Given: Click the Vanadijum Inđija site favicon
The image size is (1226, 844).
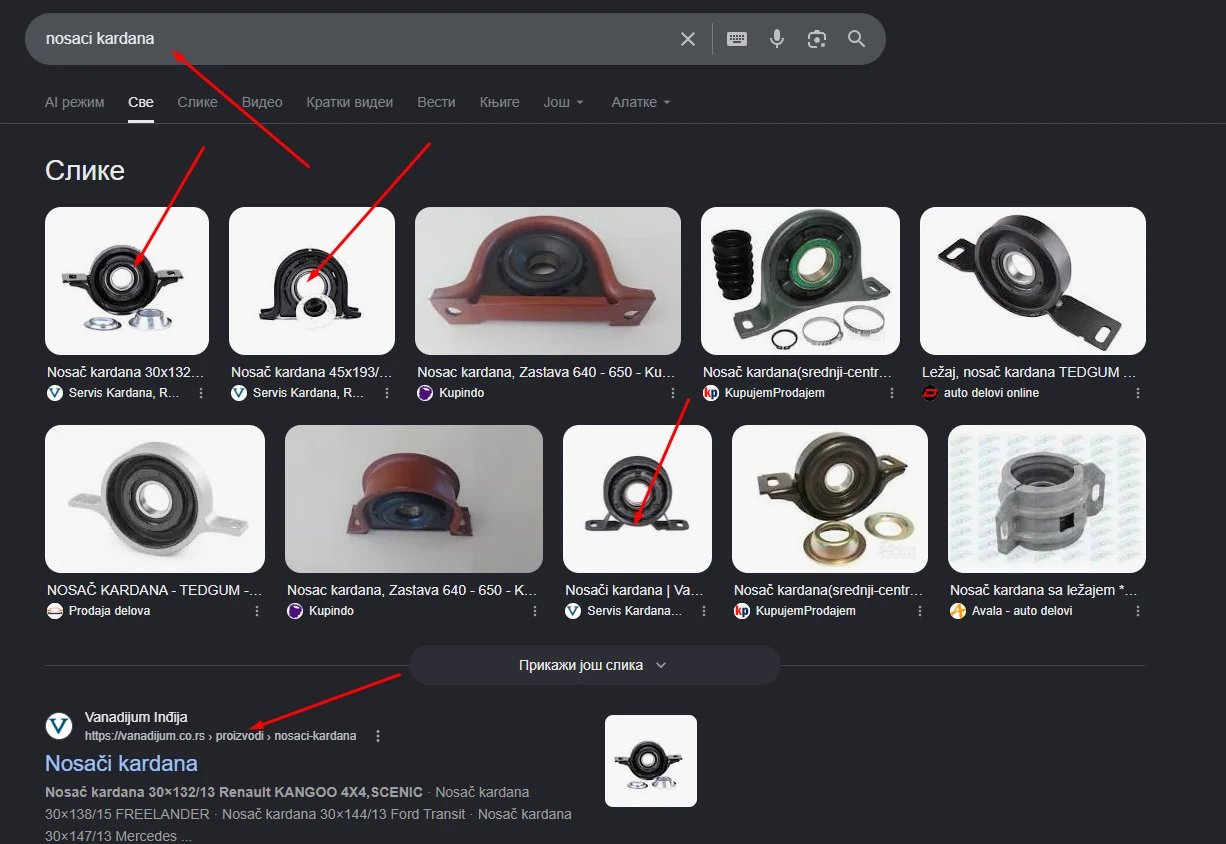Looking at the screenshot, I should coord(60,726).
